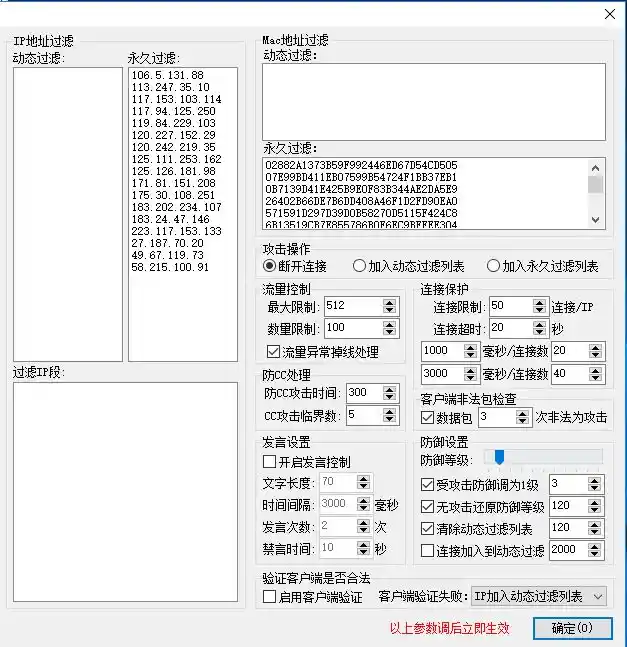Select IP 117.153.103.114 in the list

pyautogui.click(x=177, y=99)
